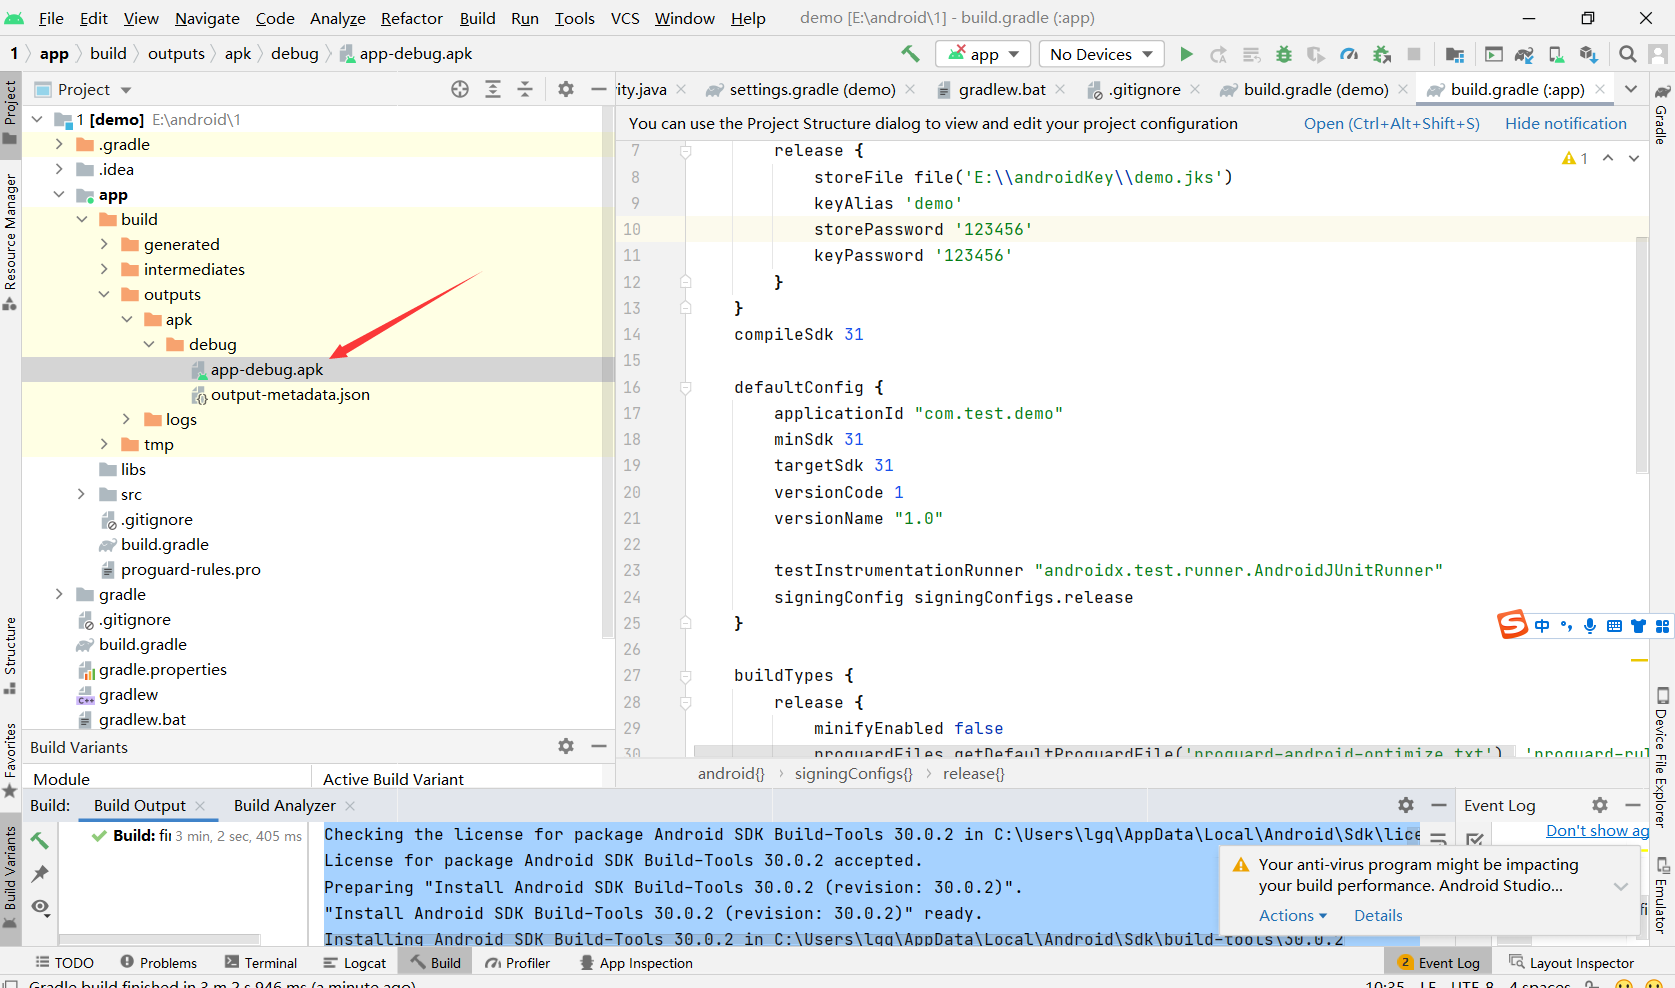Collapse the debug folder in Project tree
The image size is (1675, 988).
pos(149,344)
